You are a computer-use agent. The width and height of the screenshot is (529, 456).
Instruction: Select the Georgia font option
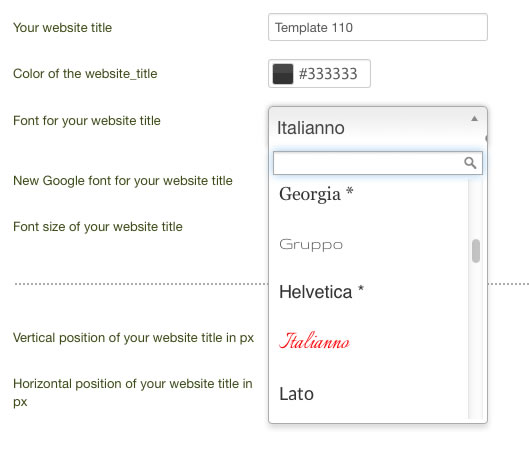coord(369,194)
